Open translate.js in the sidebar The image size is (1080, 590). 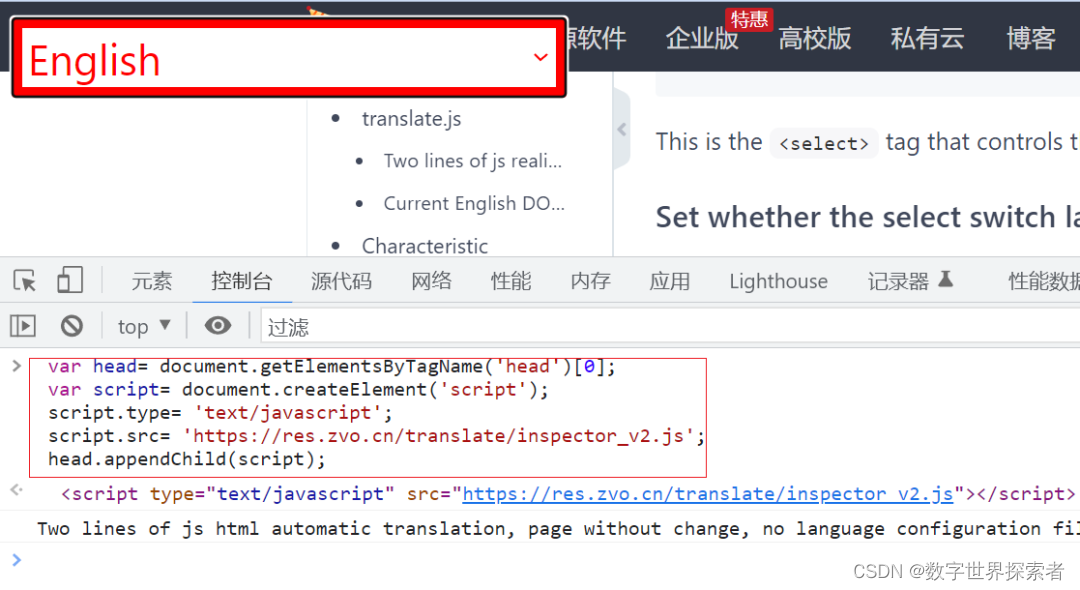411,118
